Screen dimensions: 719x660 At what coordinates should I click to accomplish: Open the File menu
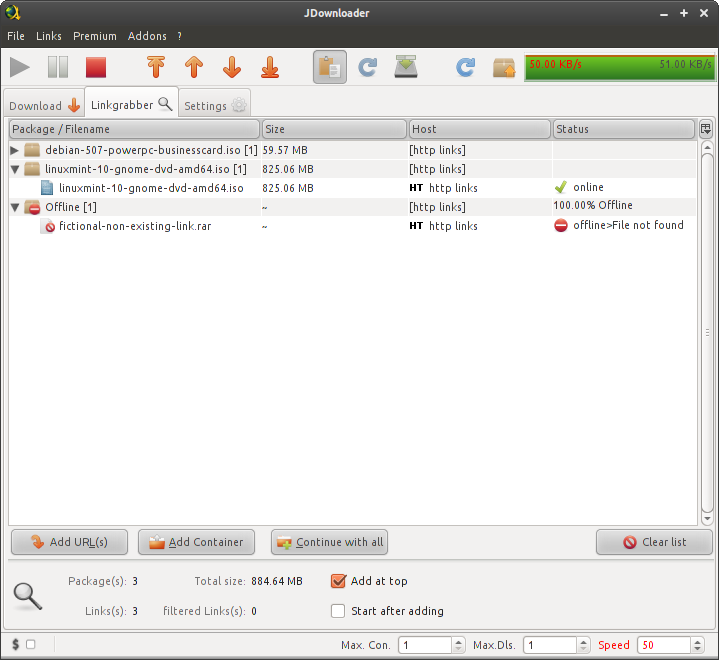point(16,36)
